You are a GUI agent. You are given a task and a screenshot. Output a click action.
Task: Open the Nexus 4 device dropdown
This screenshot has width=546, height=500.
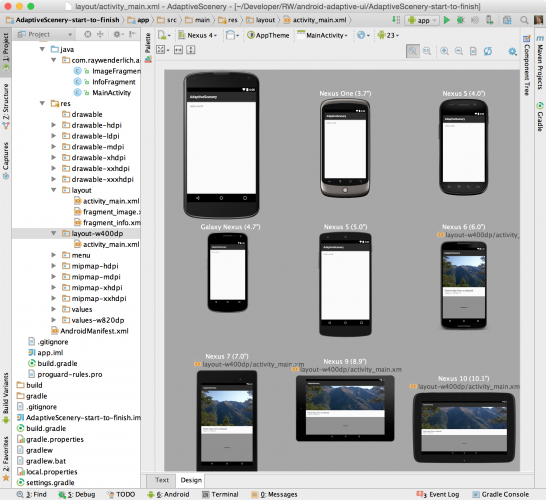pos(197,35)
